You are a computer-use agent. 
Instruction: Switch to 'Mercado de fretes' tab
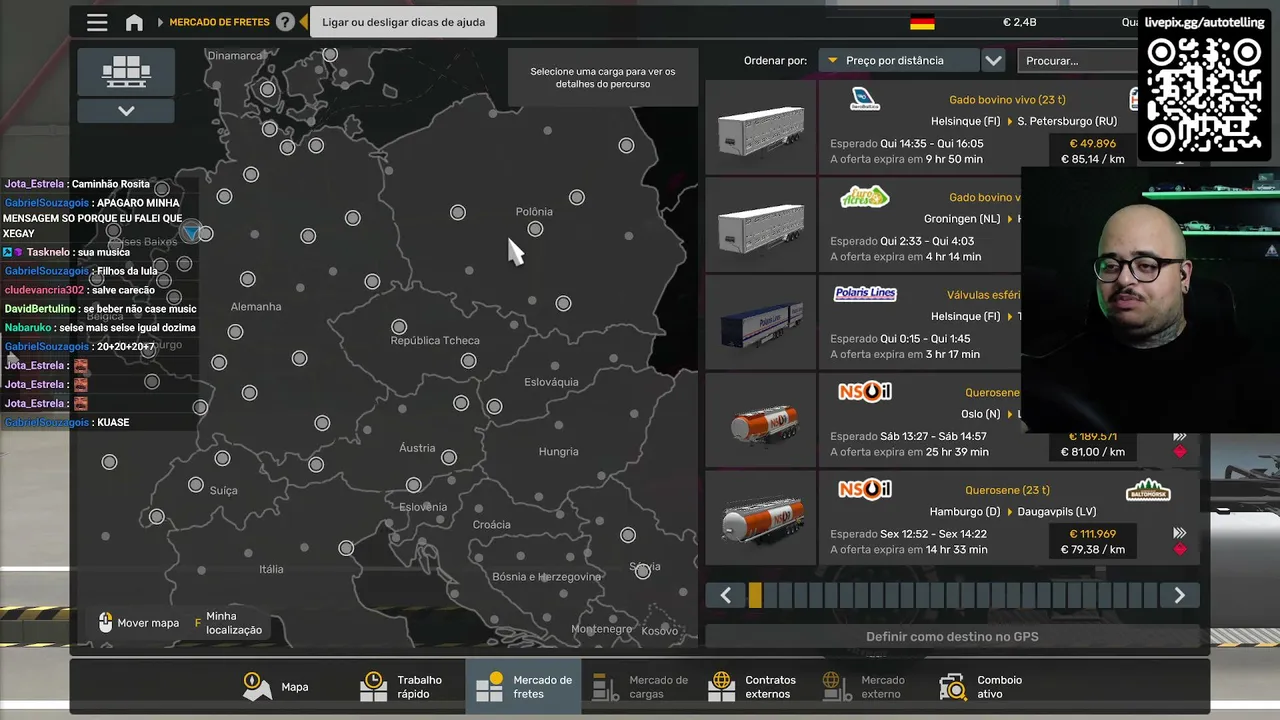coord(524,687)
